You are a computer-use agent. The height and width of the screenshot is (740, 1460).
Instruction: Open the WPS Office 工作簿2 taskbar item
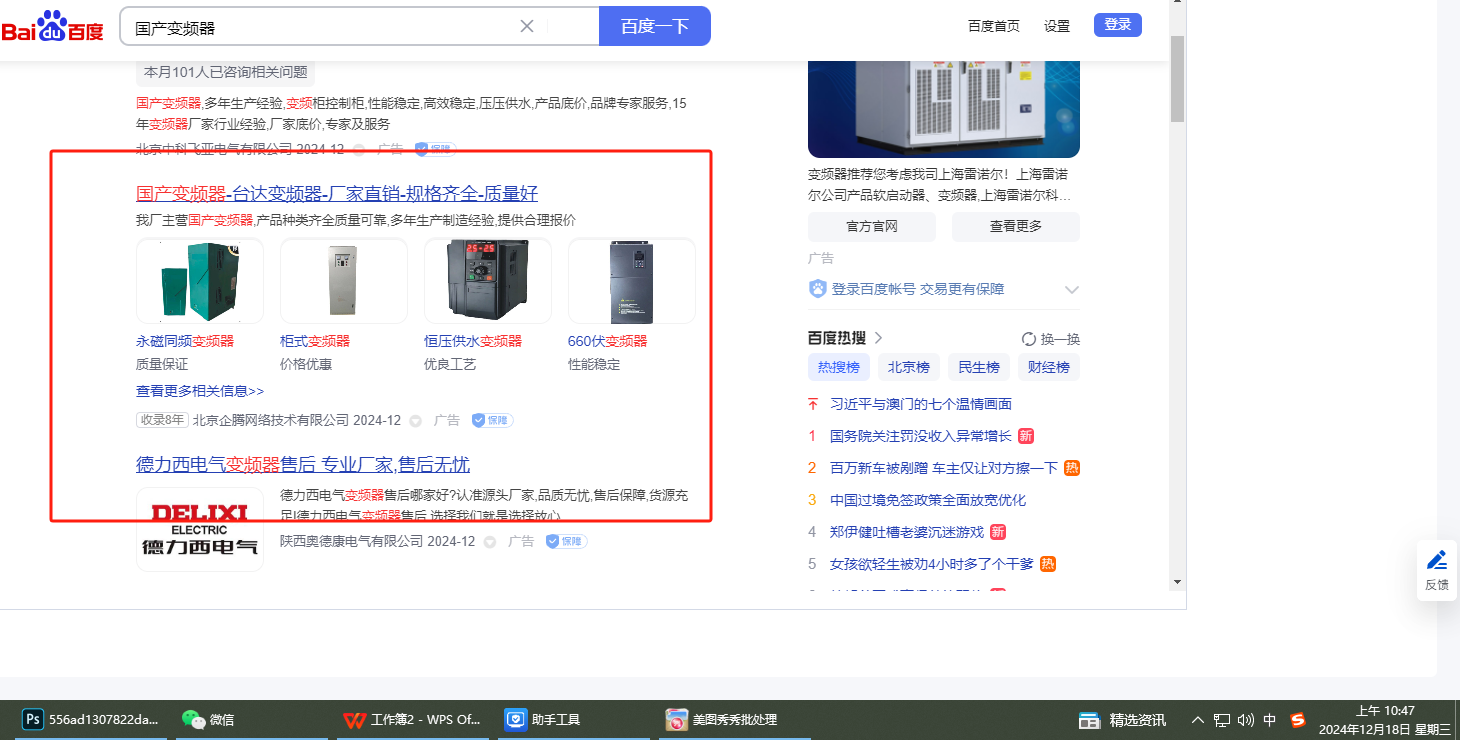(412, 719)
